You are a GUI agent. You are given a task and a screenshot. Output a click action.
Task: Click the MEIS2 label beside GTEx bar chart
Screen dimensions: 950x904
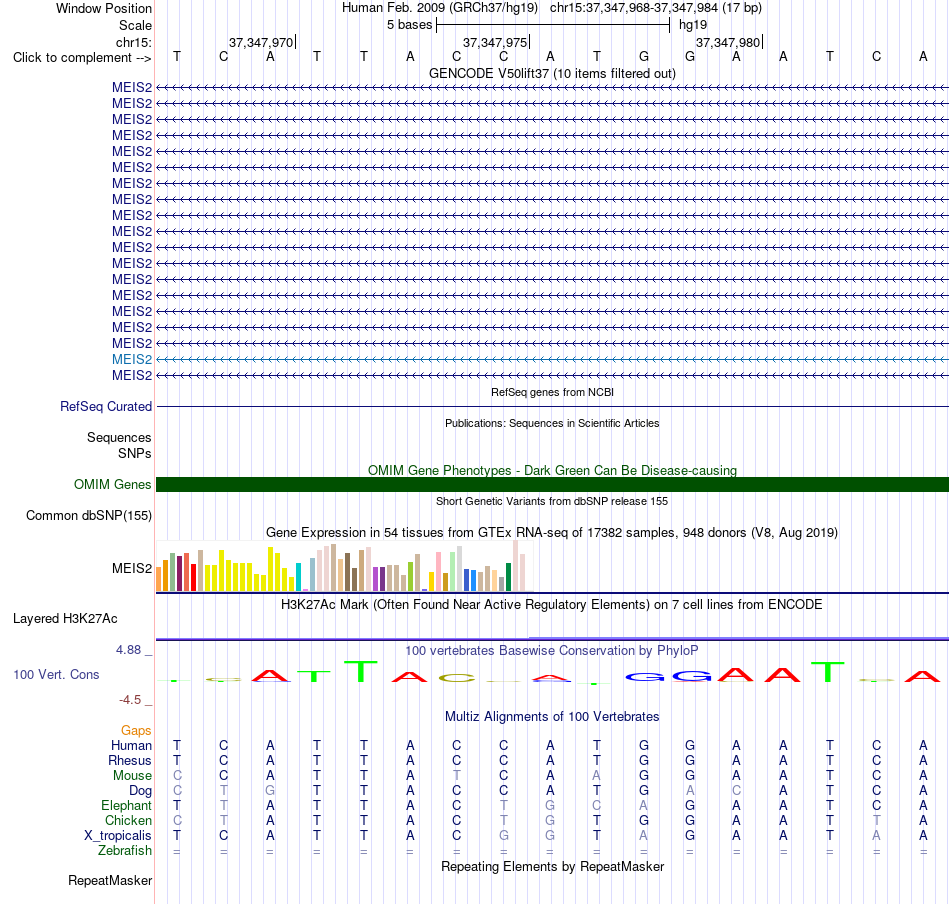(131, 568)
